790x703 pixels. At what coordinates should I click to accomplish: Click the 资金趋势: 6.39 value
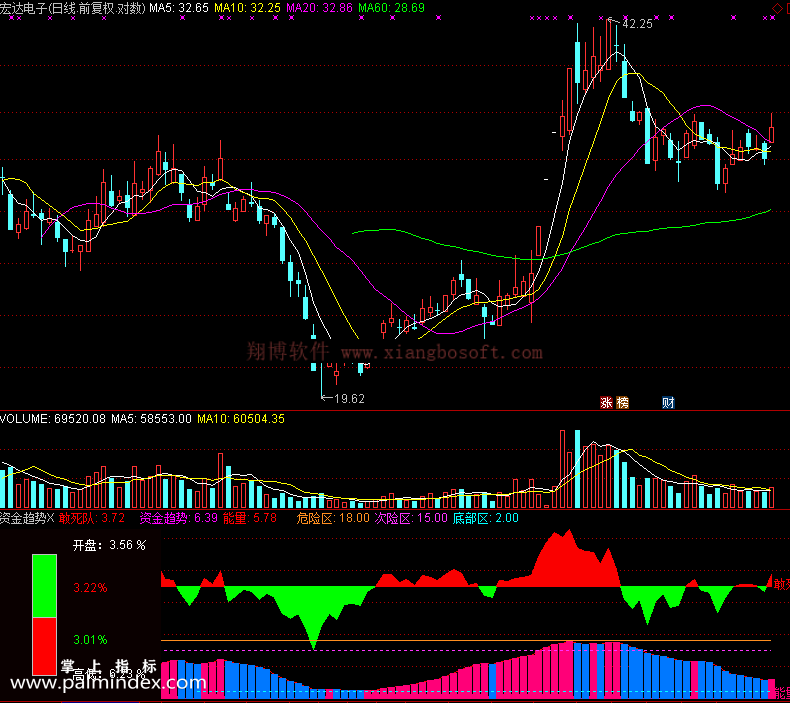coord(178,518)
